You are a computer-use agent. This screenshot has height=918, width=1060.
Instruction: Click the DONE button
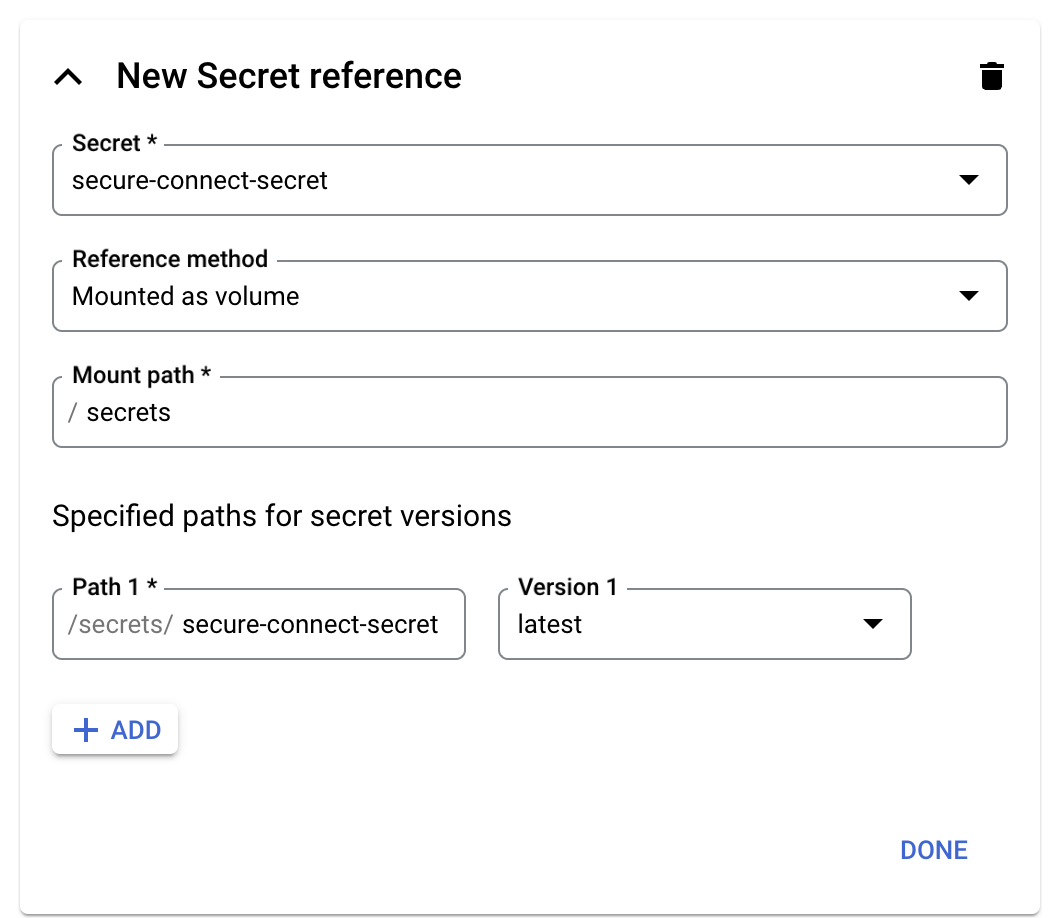pos(933,849)
